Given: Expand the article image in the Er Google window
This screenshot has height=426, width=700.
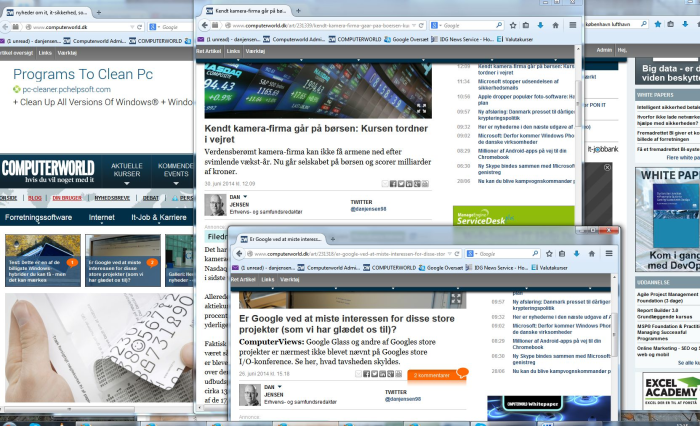Looking at the screenshot, I should pyautogui.click(x=456, y=298).
